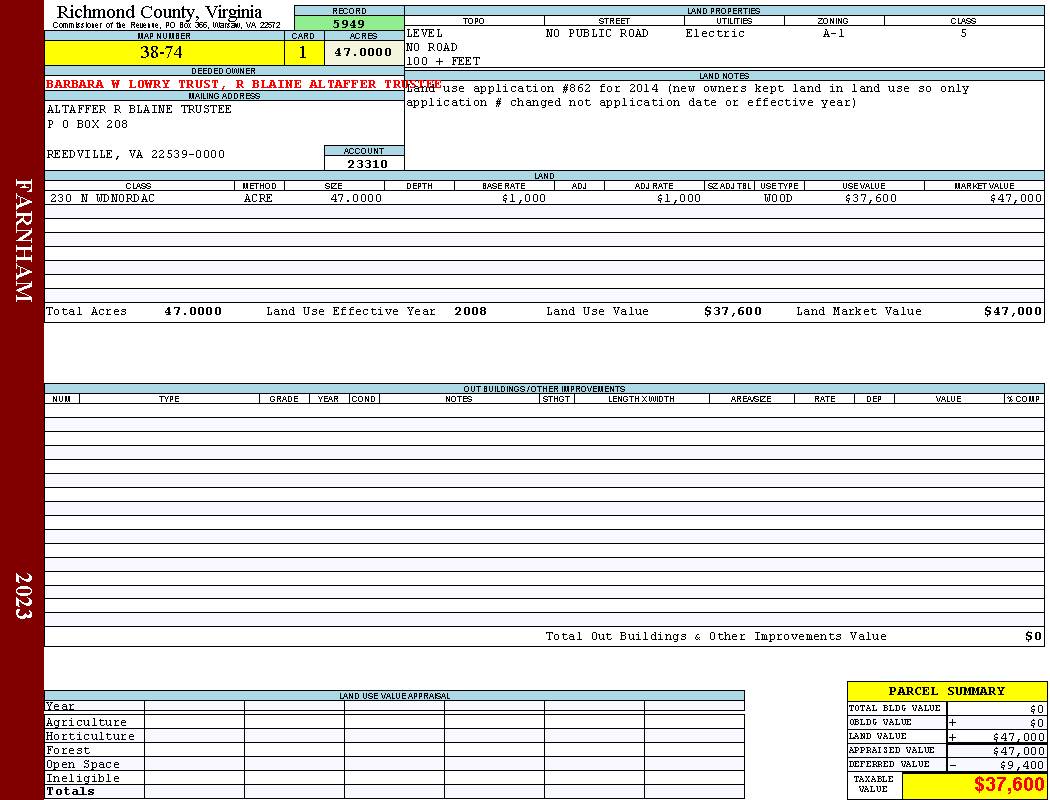Select the FARNHAM sidebar label
This screenshot has height=800, width=1050.
(23, 240)
